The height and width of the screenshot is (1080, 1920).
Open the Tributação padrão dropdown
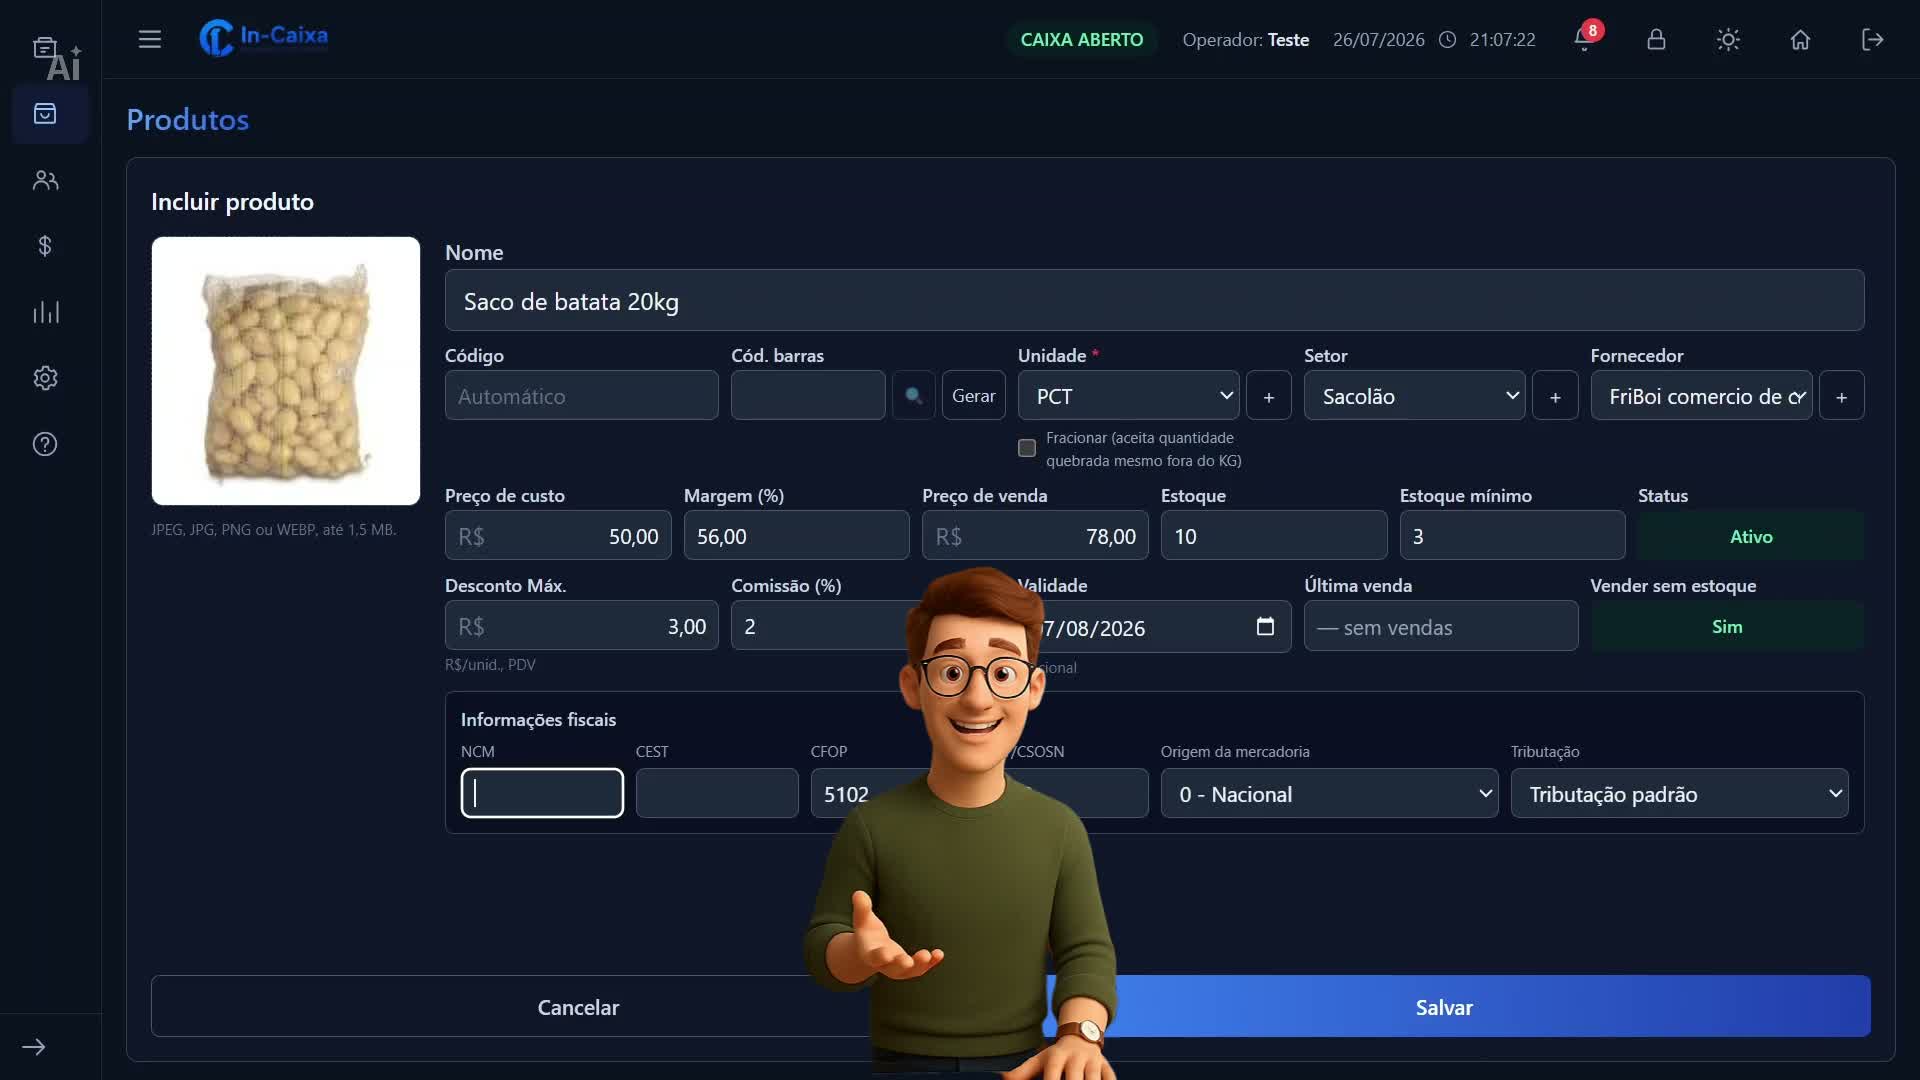point(1680,794)
